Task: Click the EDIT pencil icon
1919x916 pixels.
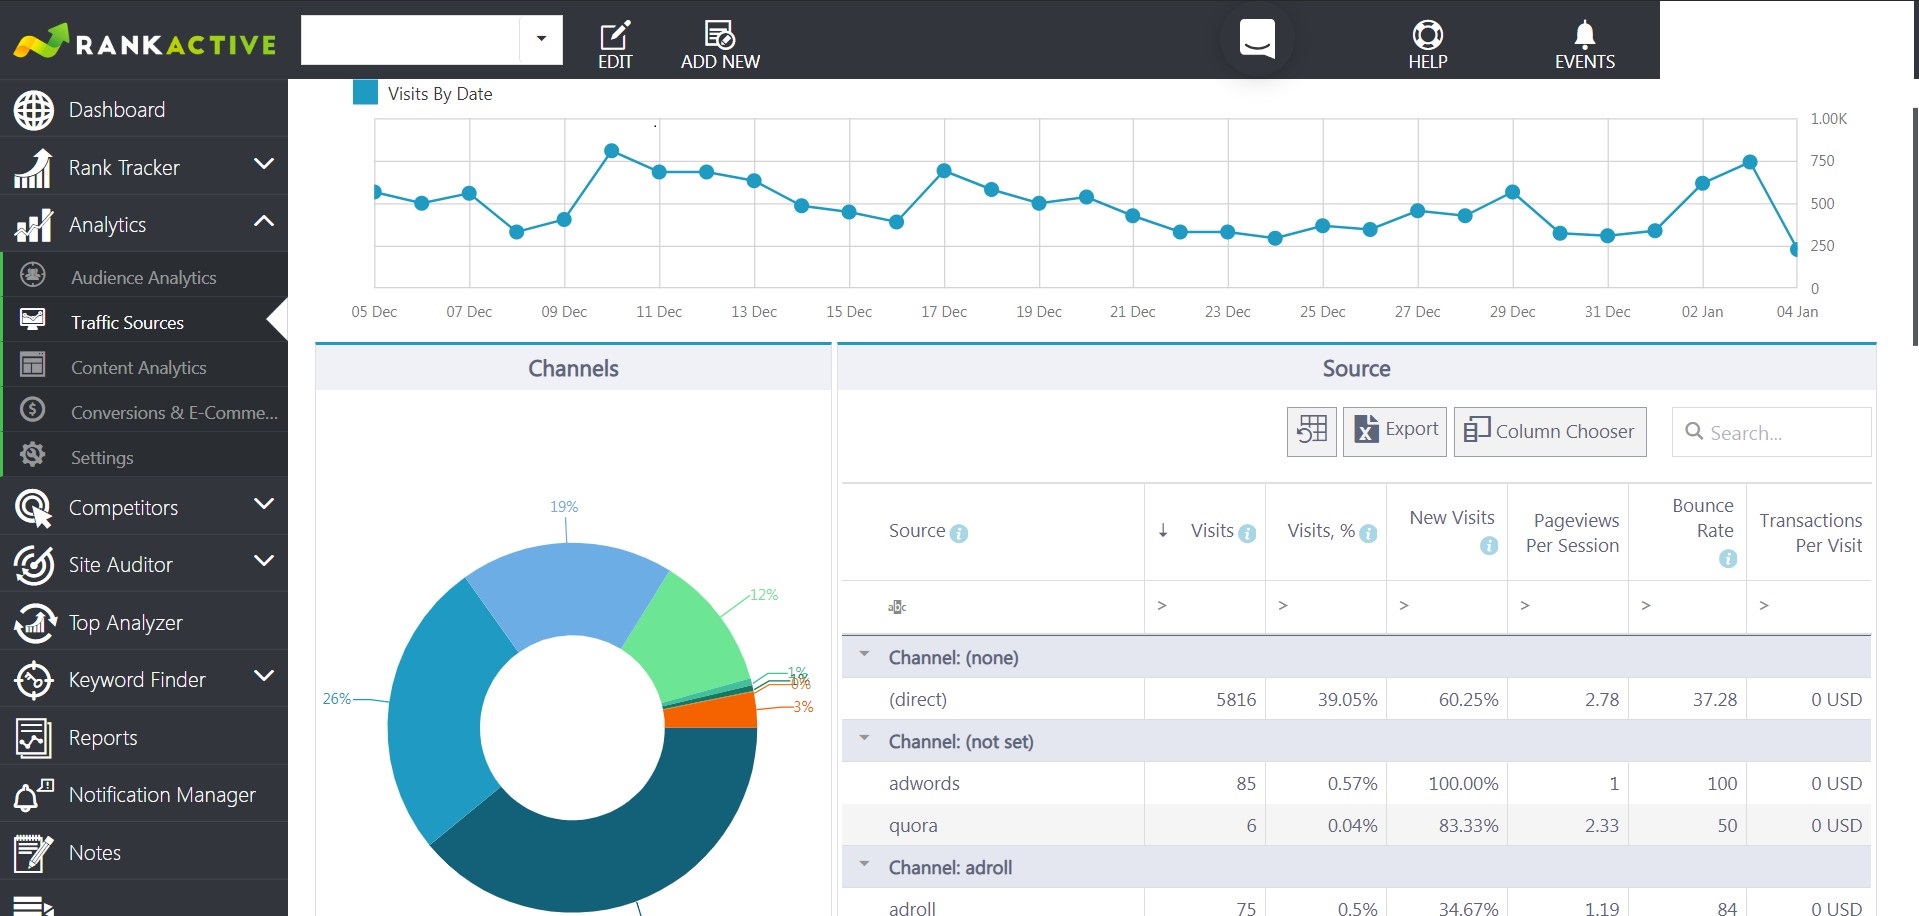Action: pos(614,35)
